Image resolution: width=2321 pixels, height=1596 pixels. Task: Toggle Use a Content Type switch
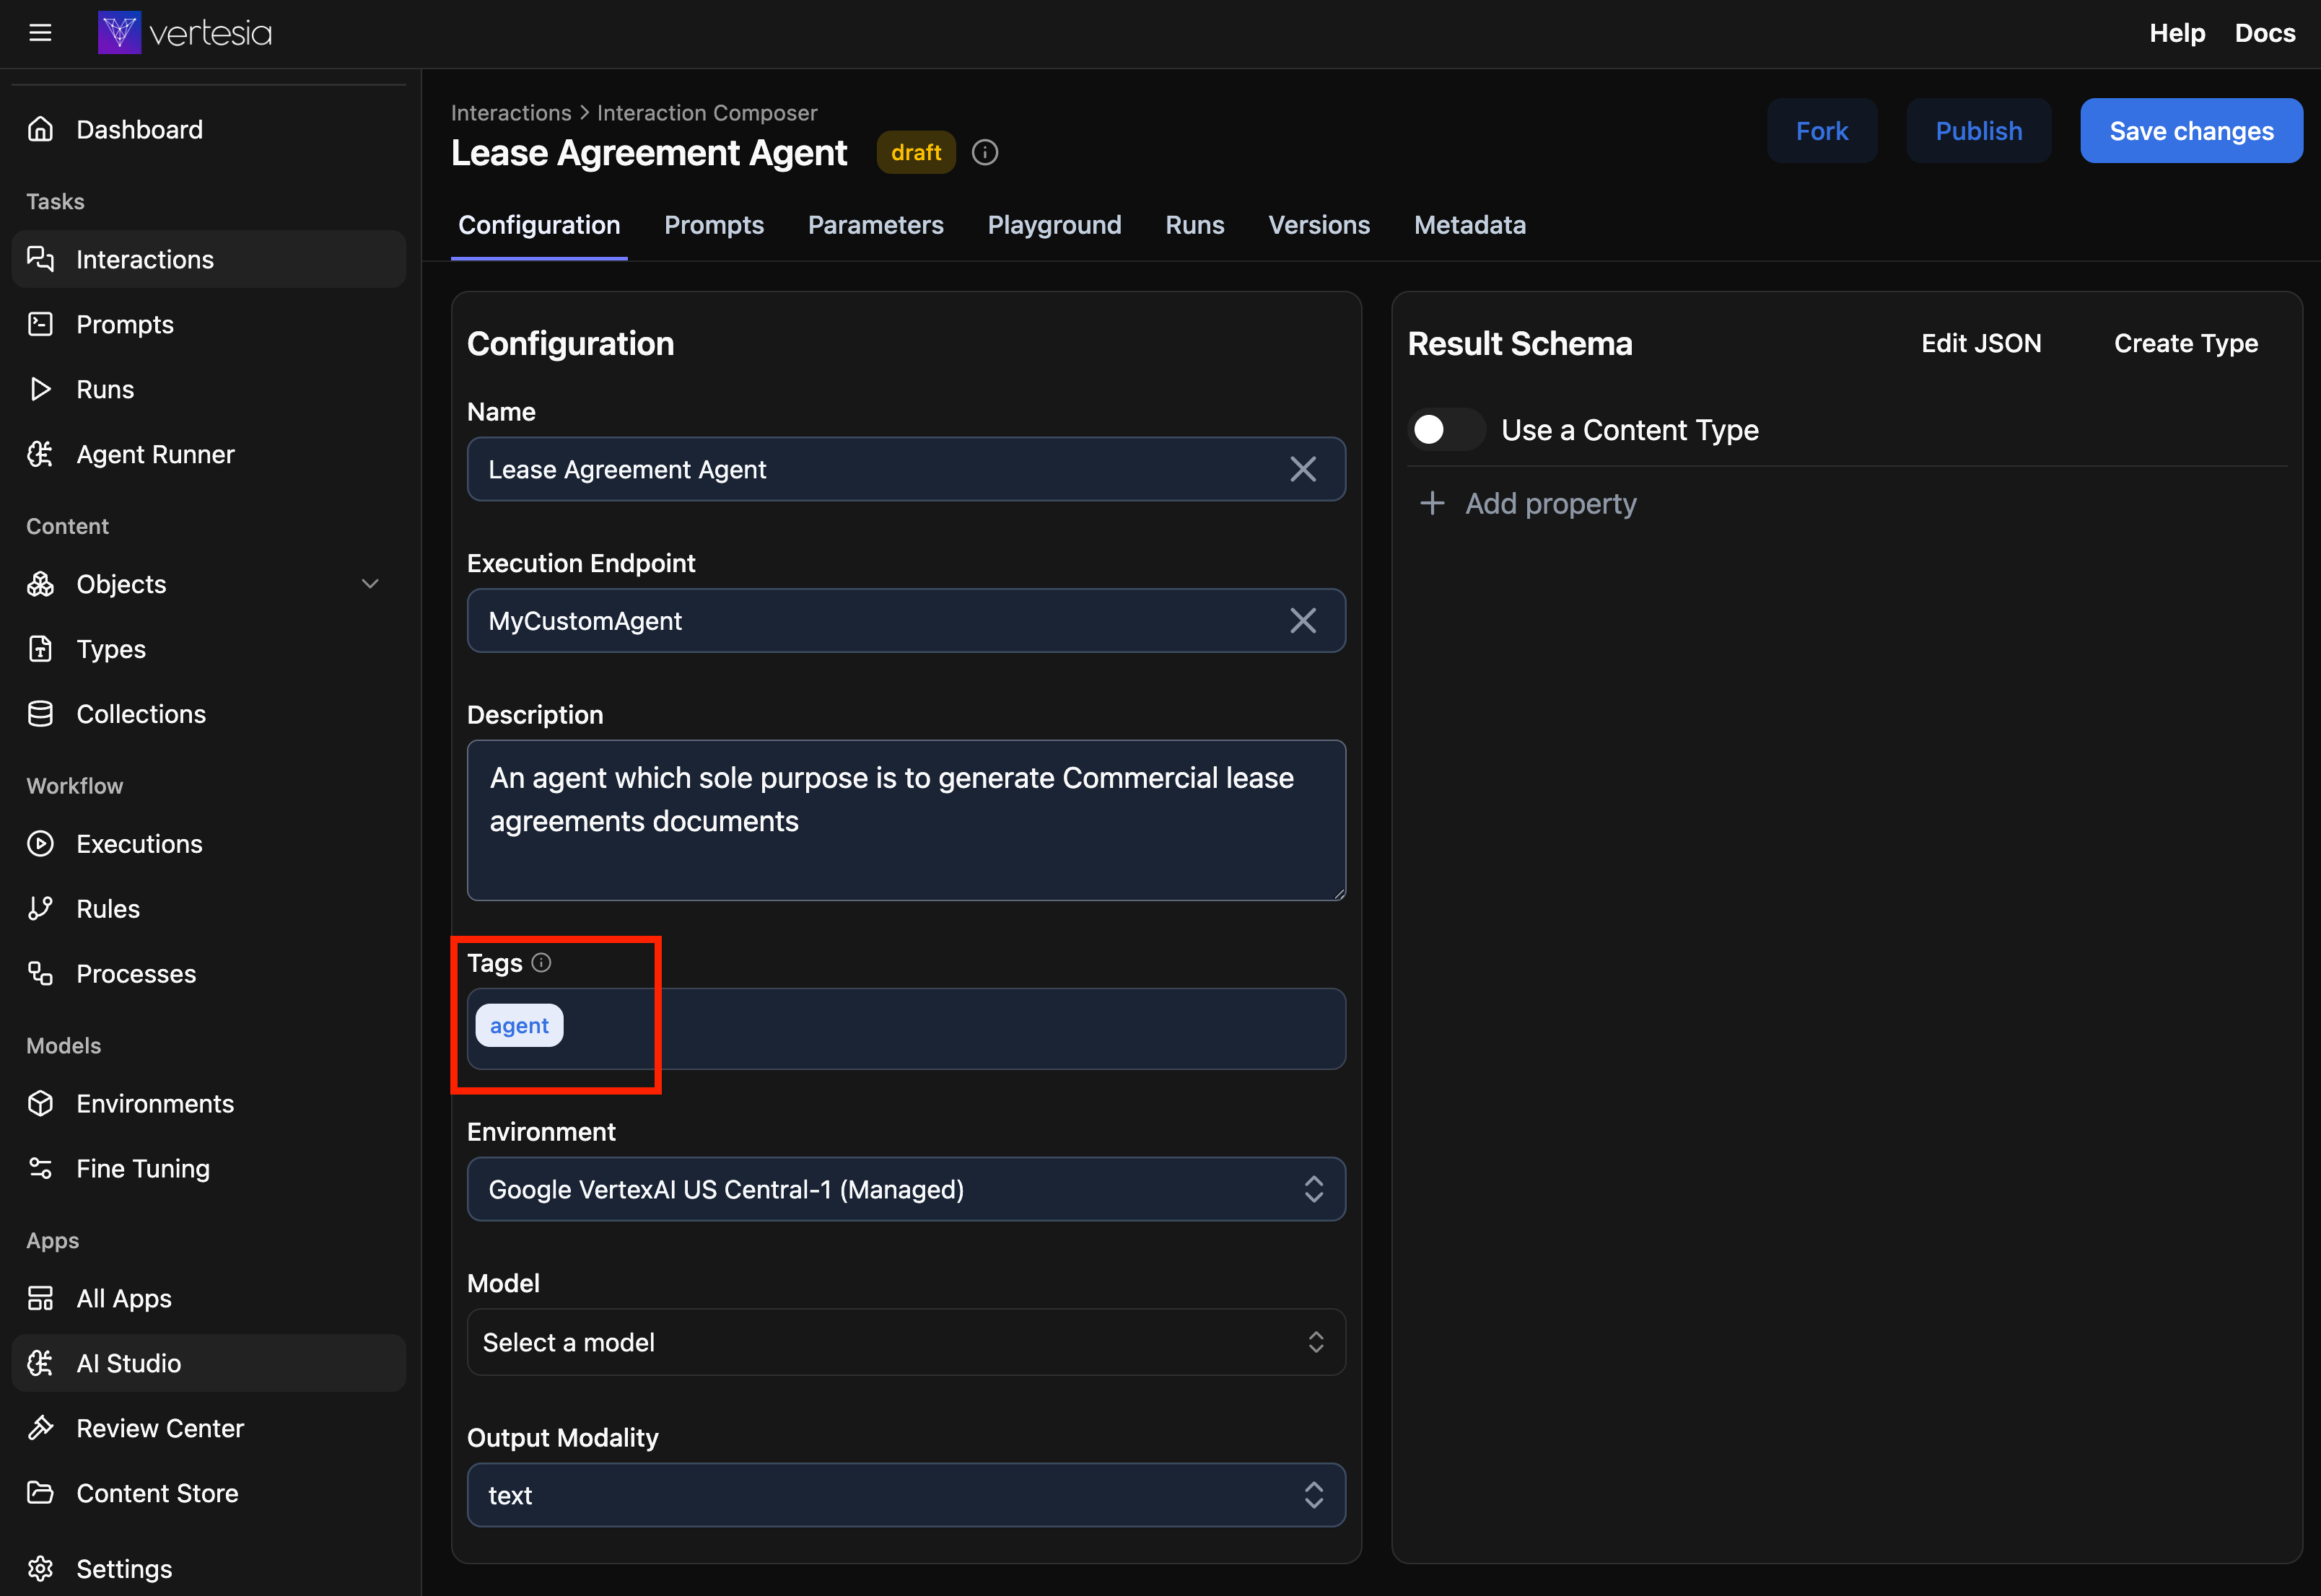(x=1446, y=430)
